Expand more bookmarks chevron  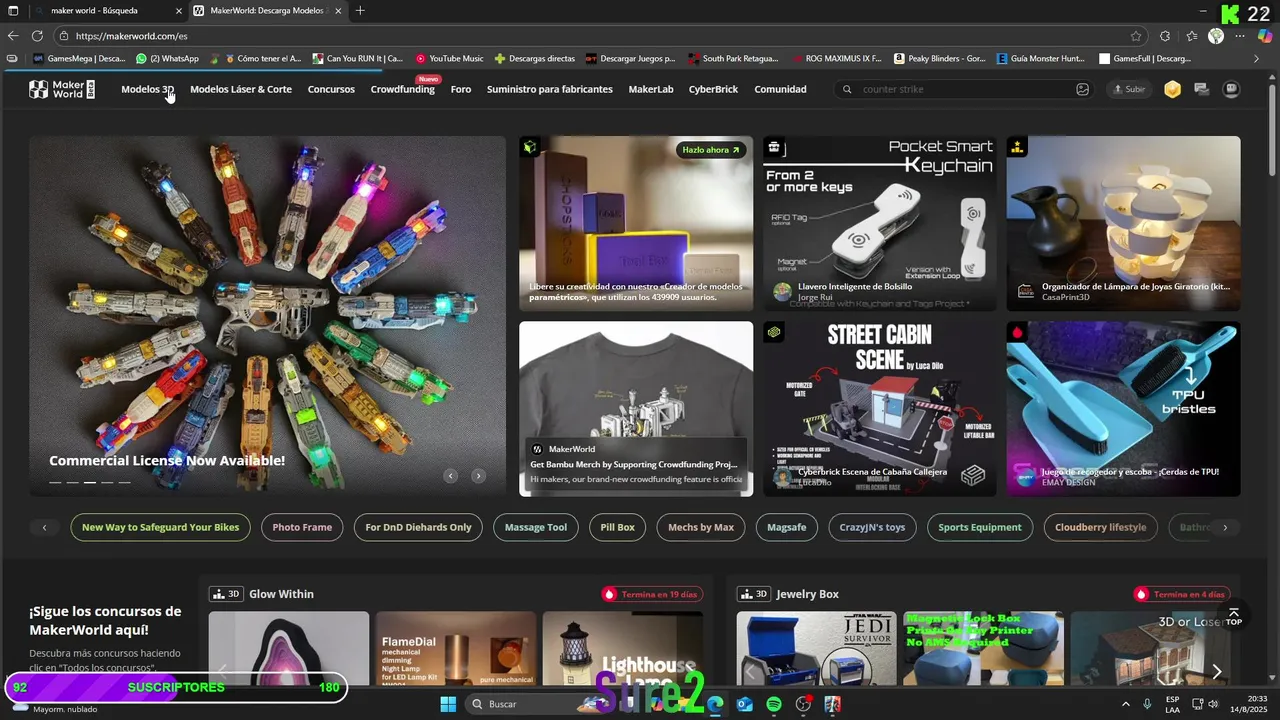click(1256, 58)
